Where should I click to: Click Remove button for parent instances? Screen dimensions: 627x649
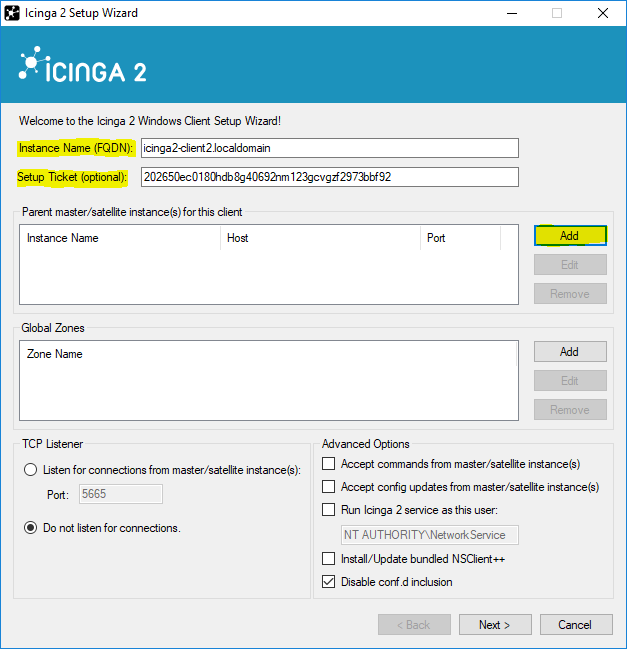[x=570, y=294]
